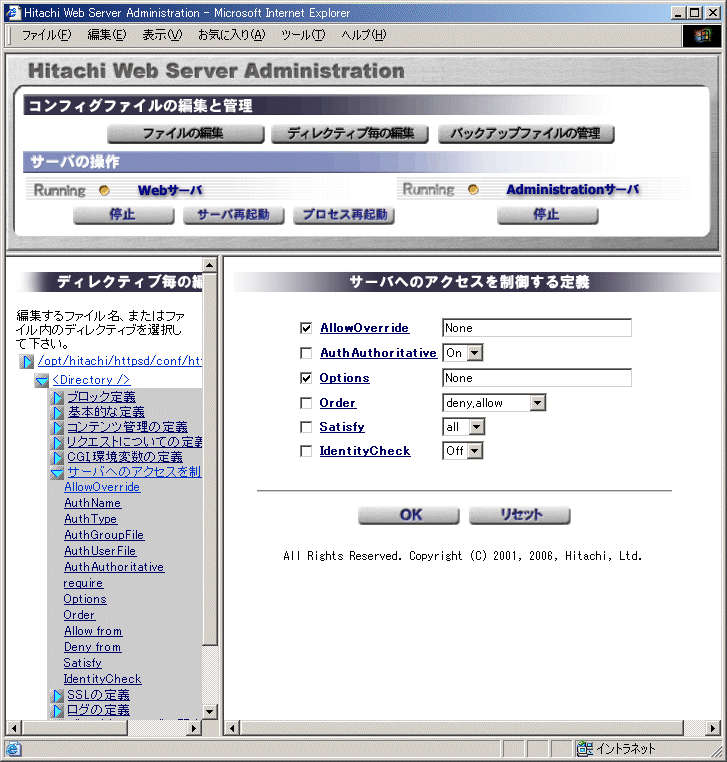The width and height of the screenshot is (727, 762).
Task: Click the リセット button
Action: click(519, 516)
